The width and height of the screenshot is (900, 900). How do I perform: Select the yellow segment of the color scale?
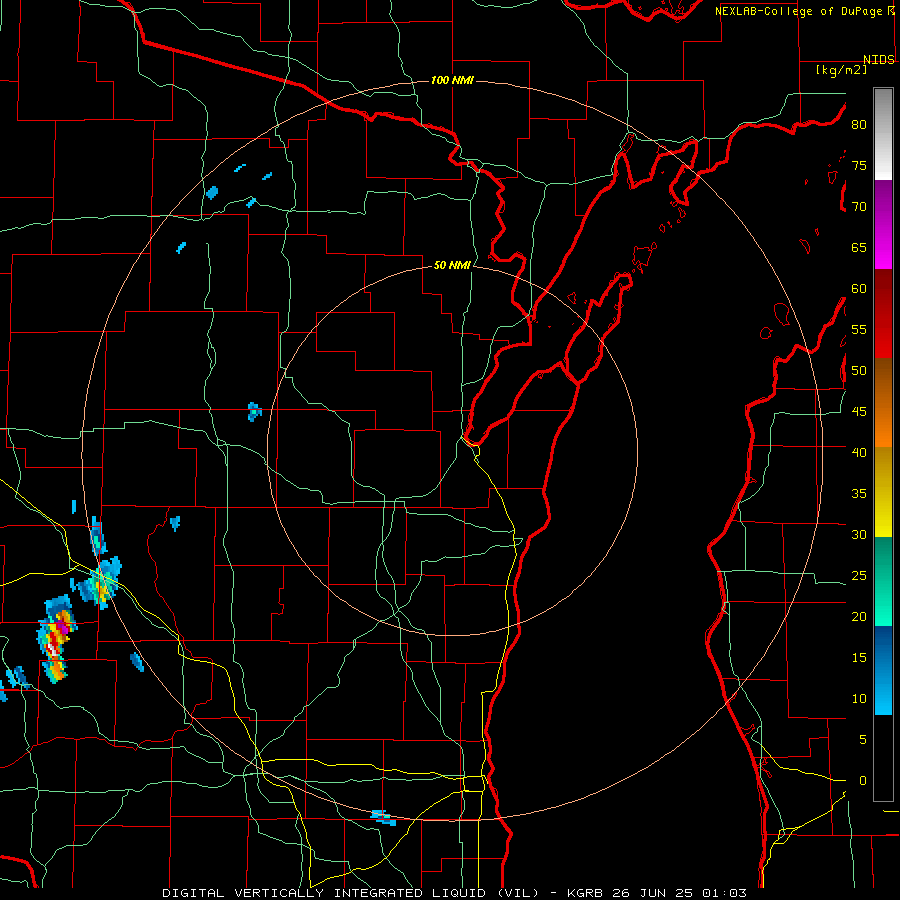pyautogui.click(x=883, y=492)
